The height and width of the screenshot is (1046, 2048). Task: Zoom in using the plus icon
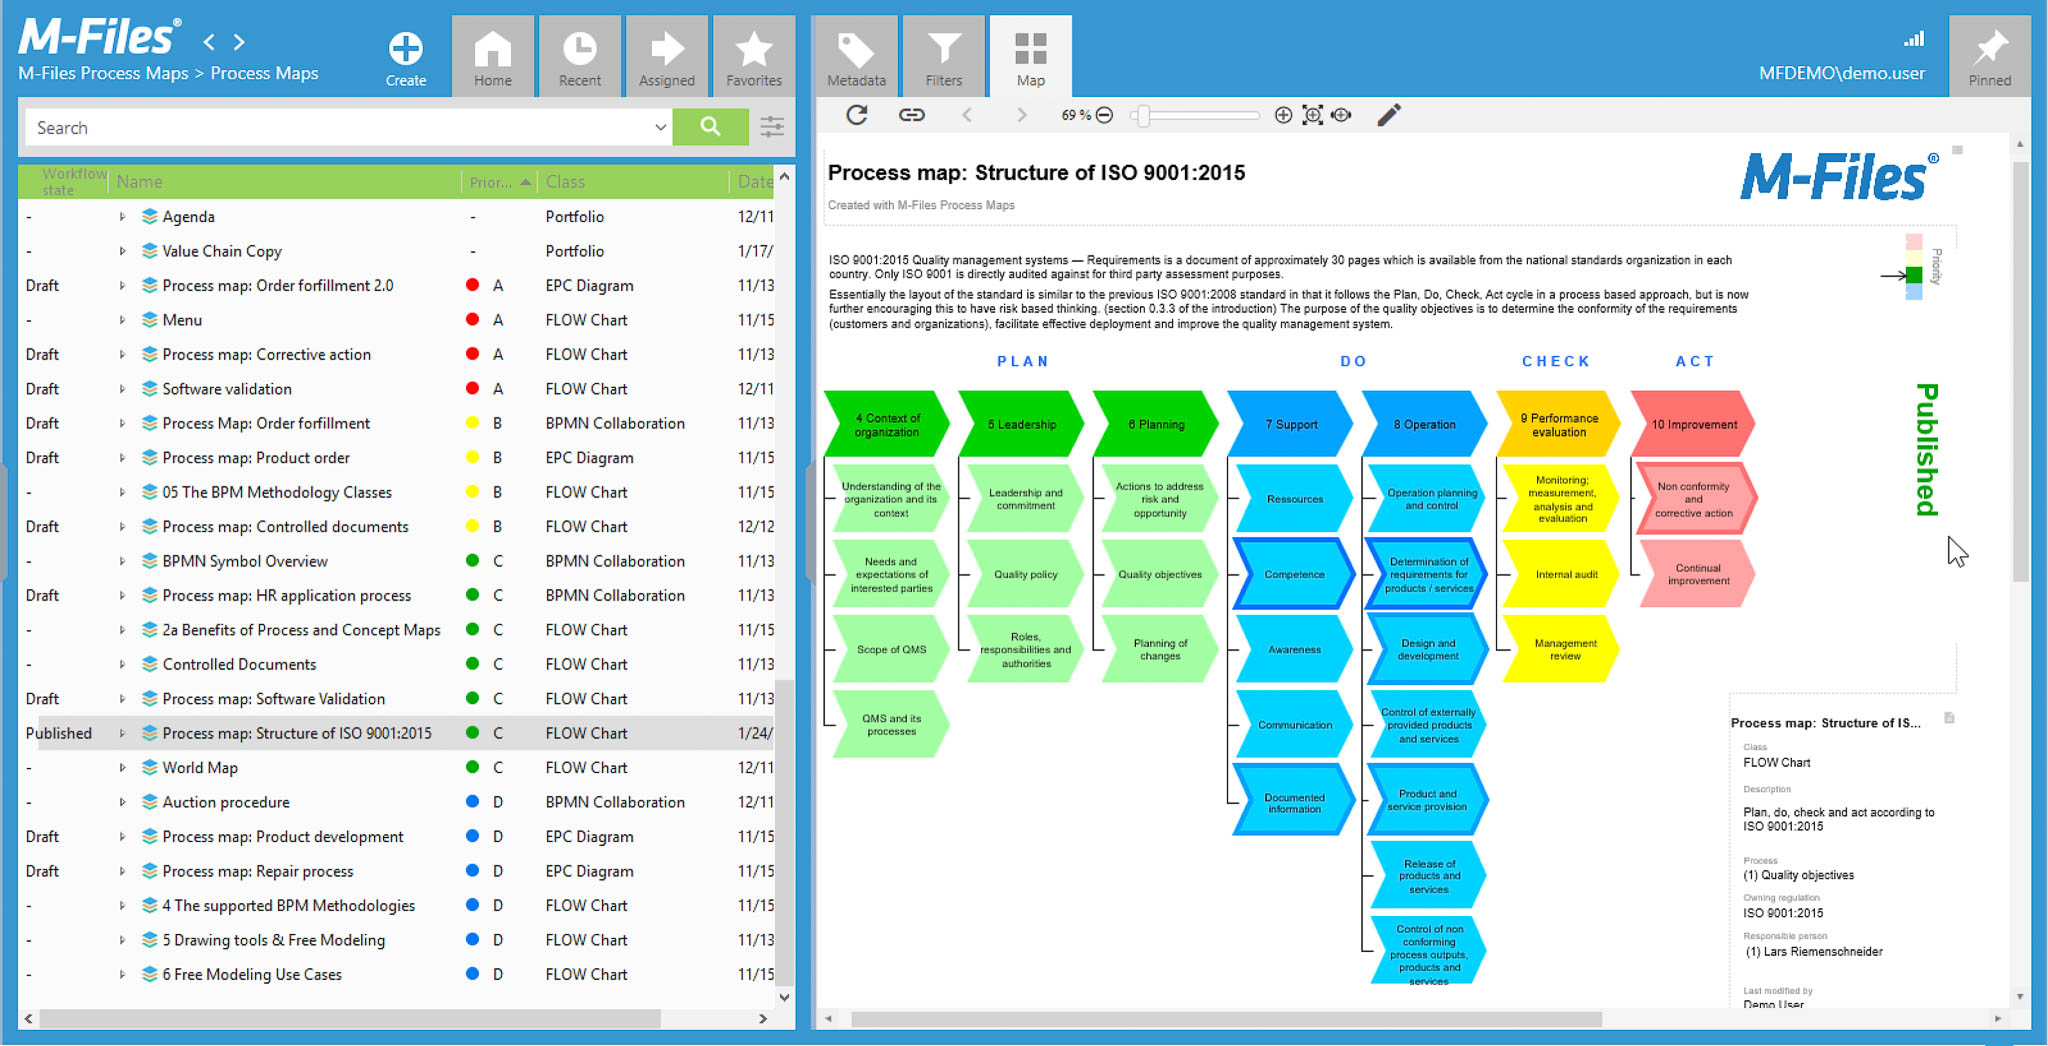point(1283,116)
